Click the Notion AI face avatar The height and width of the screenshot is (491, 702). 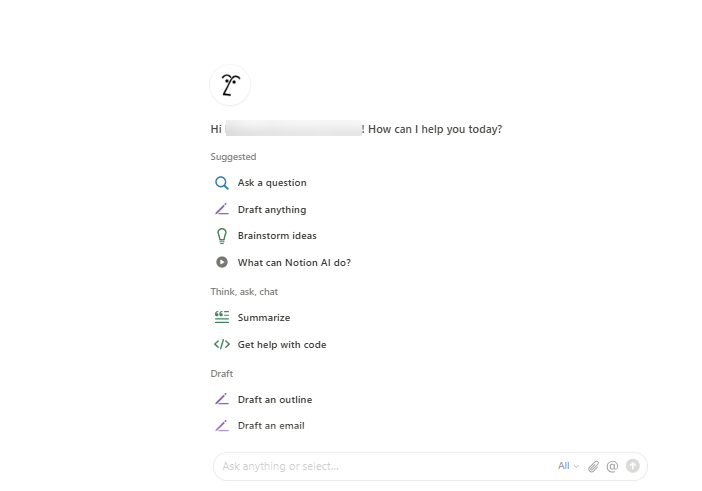[230, 85]
